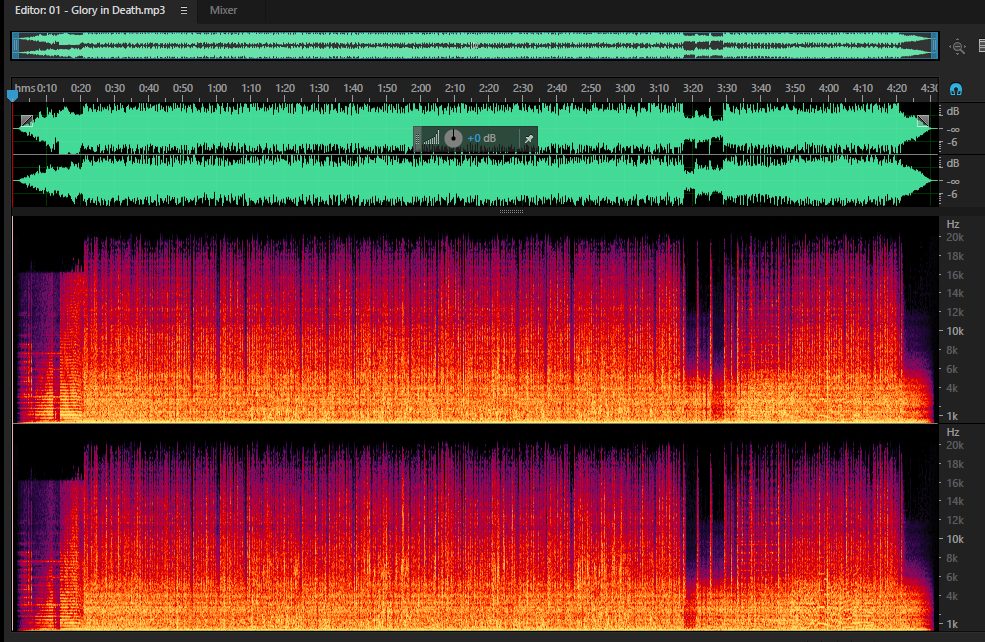Screen dimensions: 985x642
Task: Click the 2:00 mark on the timeline
Action: point(420,88)
